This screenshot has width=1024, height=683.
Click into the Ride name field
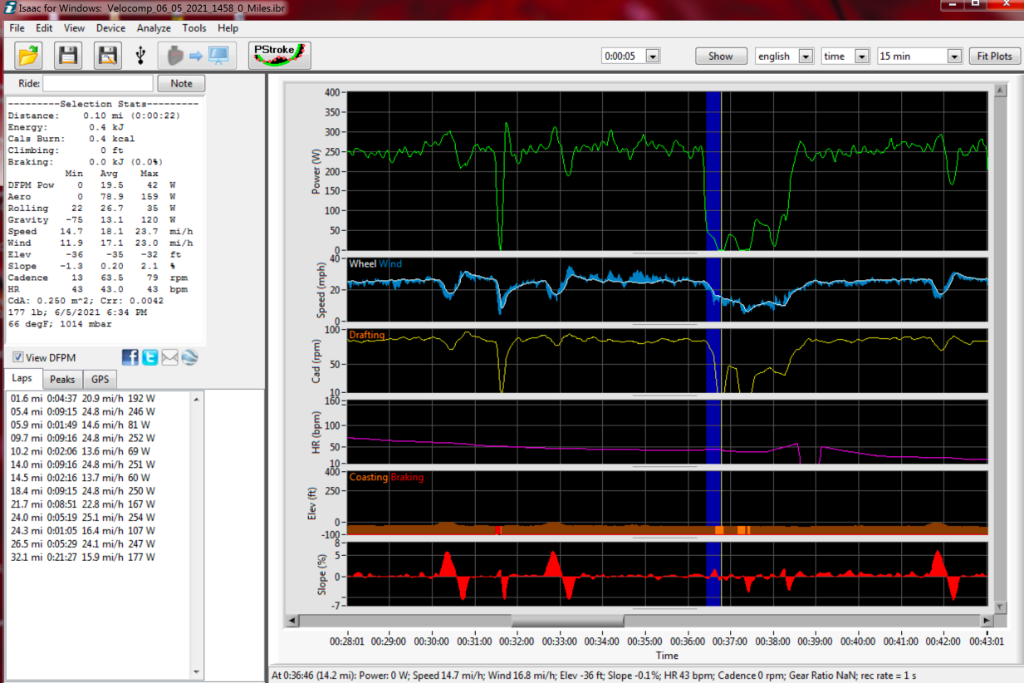coord(98,84)
